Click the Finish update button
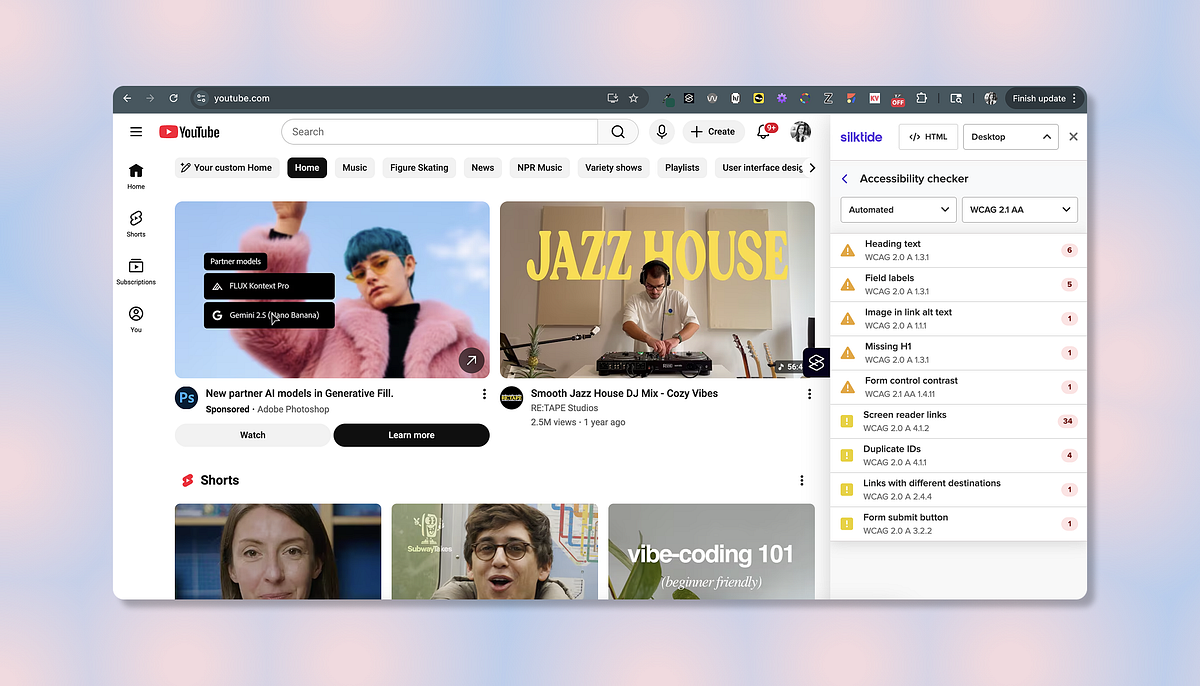1200x686 pixels. pos(1044,98)
